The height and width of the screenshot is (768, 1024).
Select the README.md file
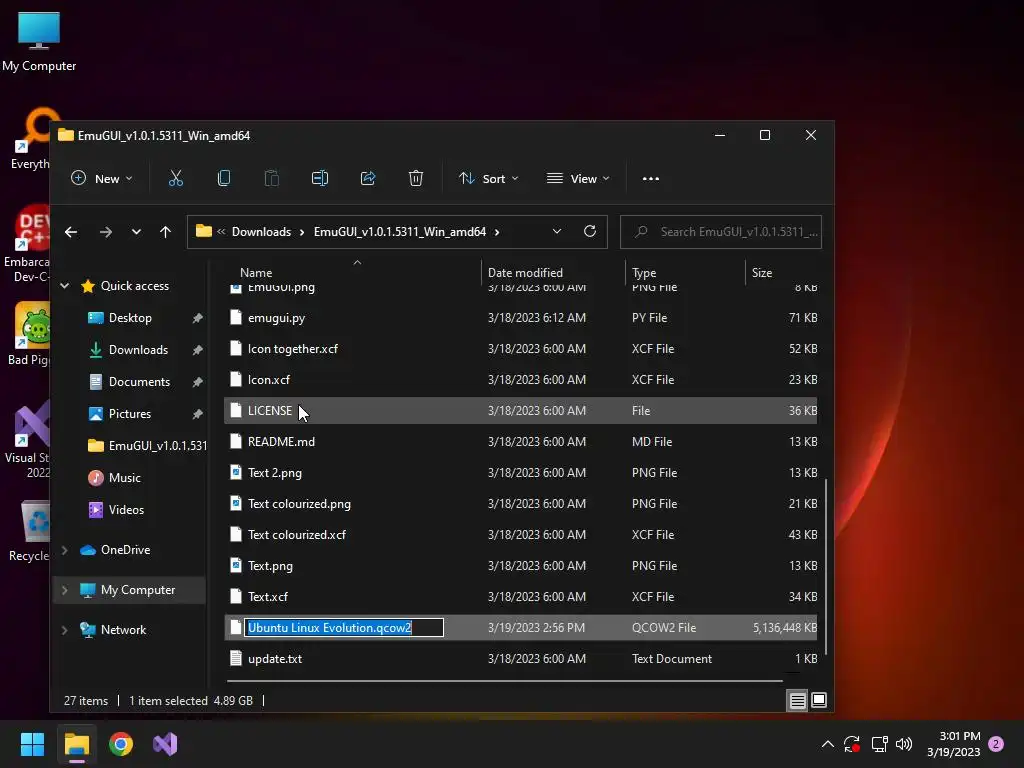tap(520, 442)
